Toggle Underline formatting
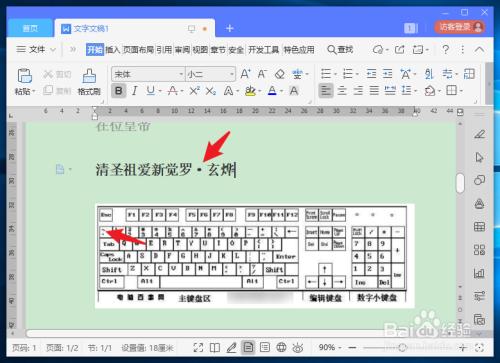This screenshot has height=363, width=500. pyautogui.click(x=151, y=90)
